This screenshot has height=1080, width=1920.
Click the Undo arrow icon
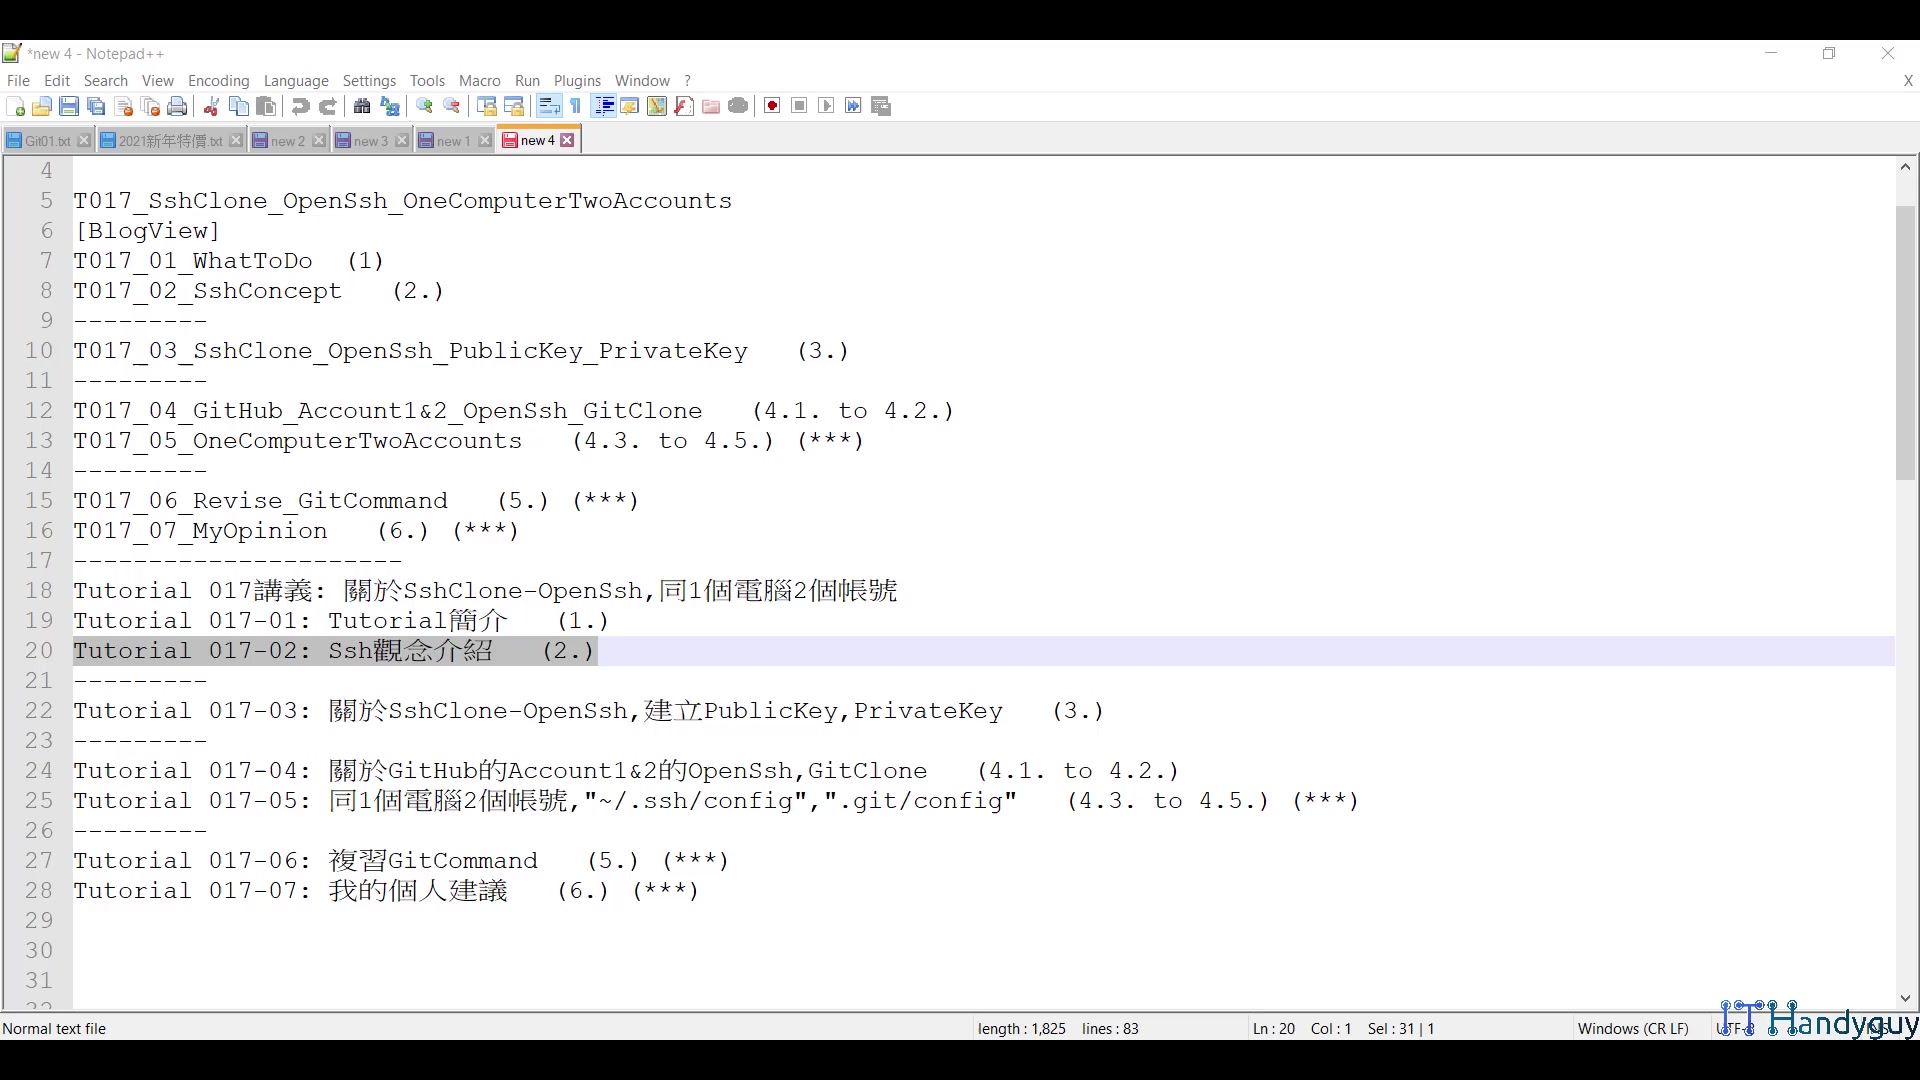(300, 106)
